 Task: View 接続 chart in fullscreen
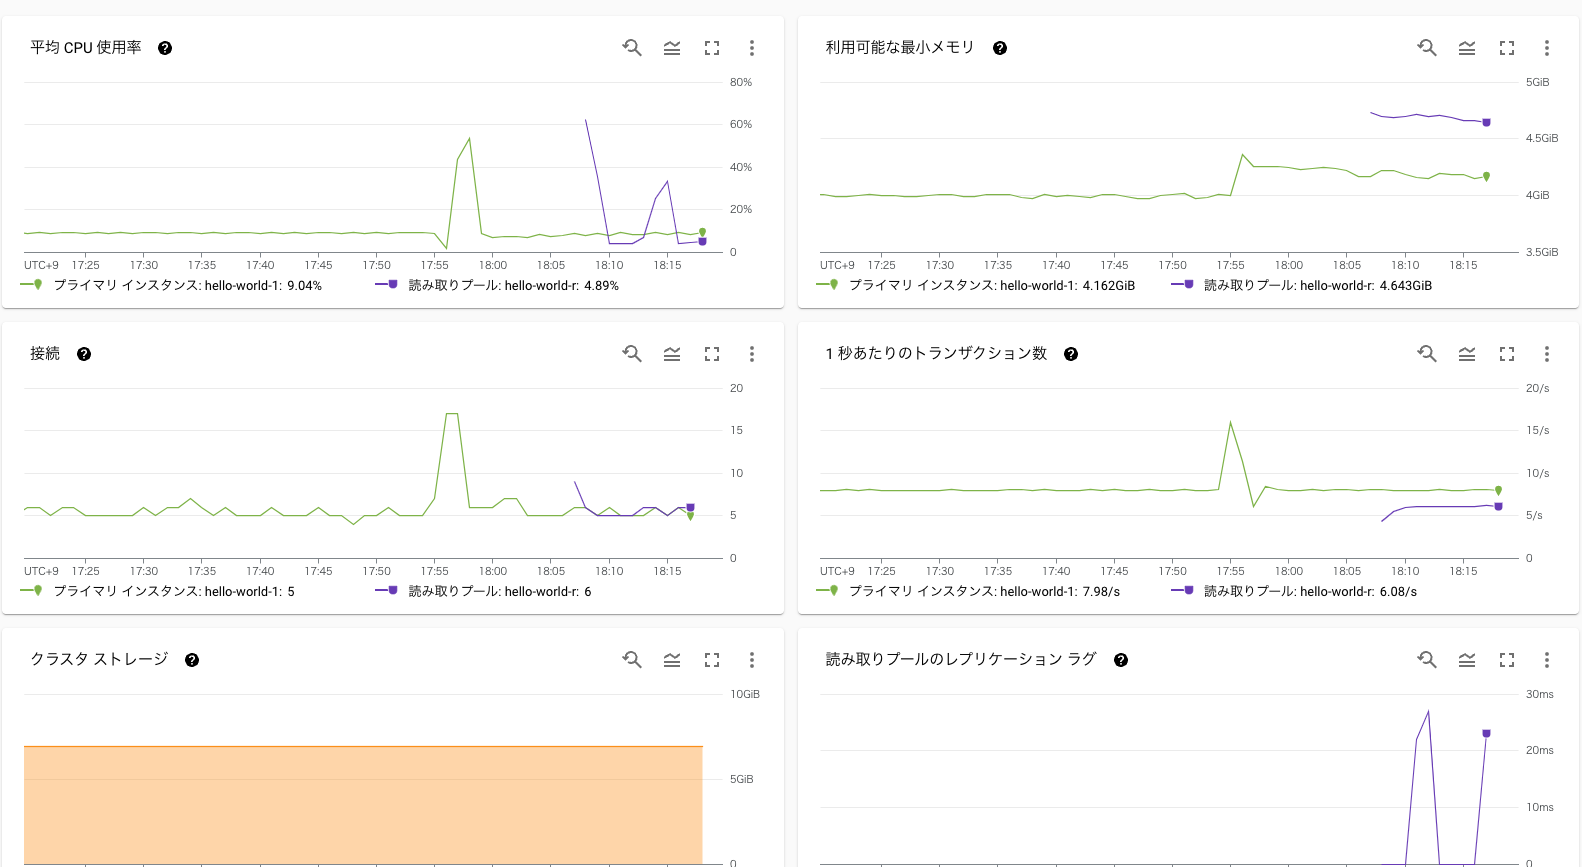712,353
